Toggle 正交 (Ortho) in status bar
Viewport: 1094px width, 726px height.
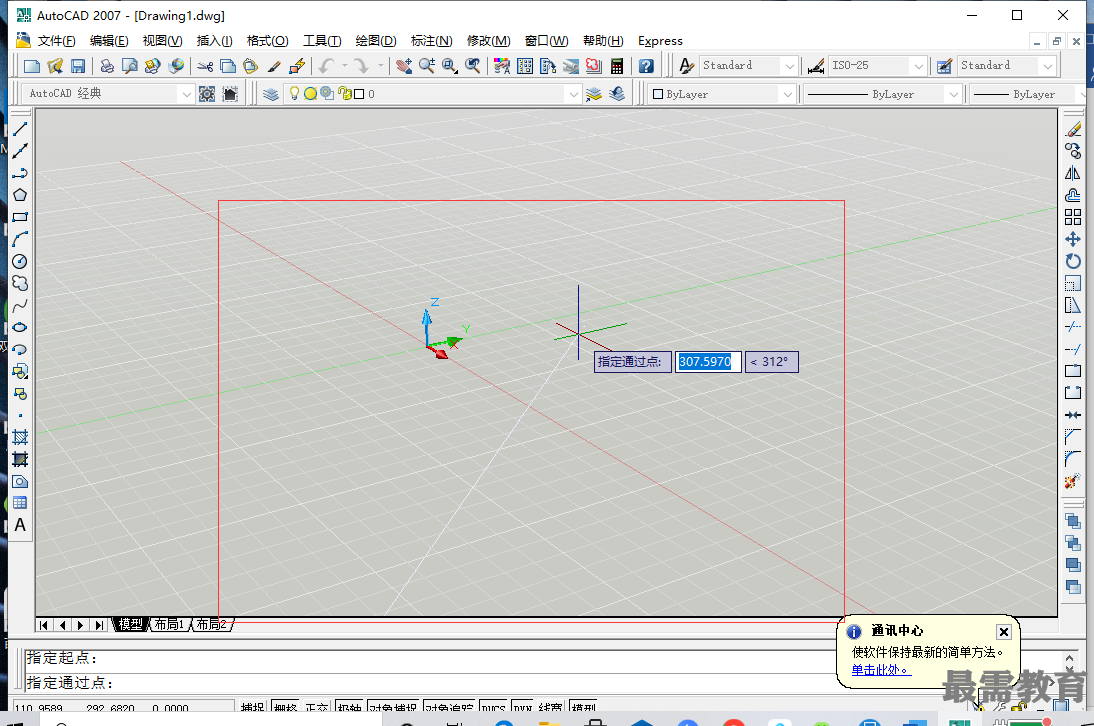tap(317, 706)
